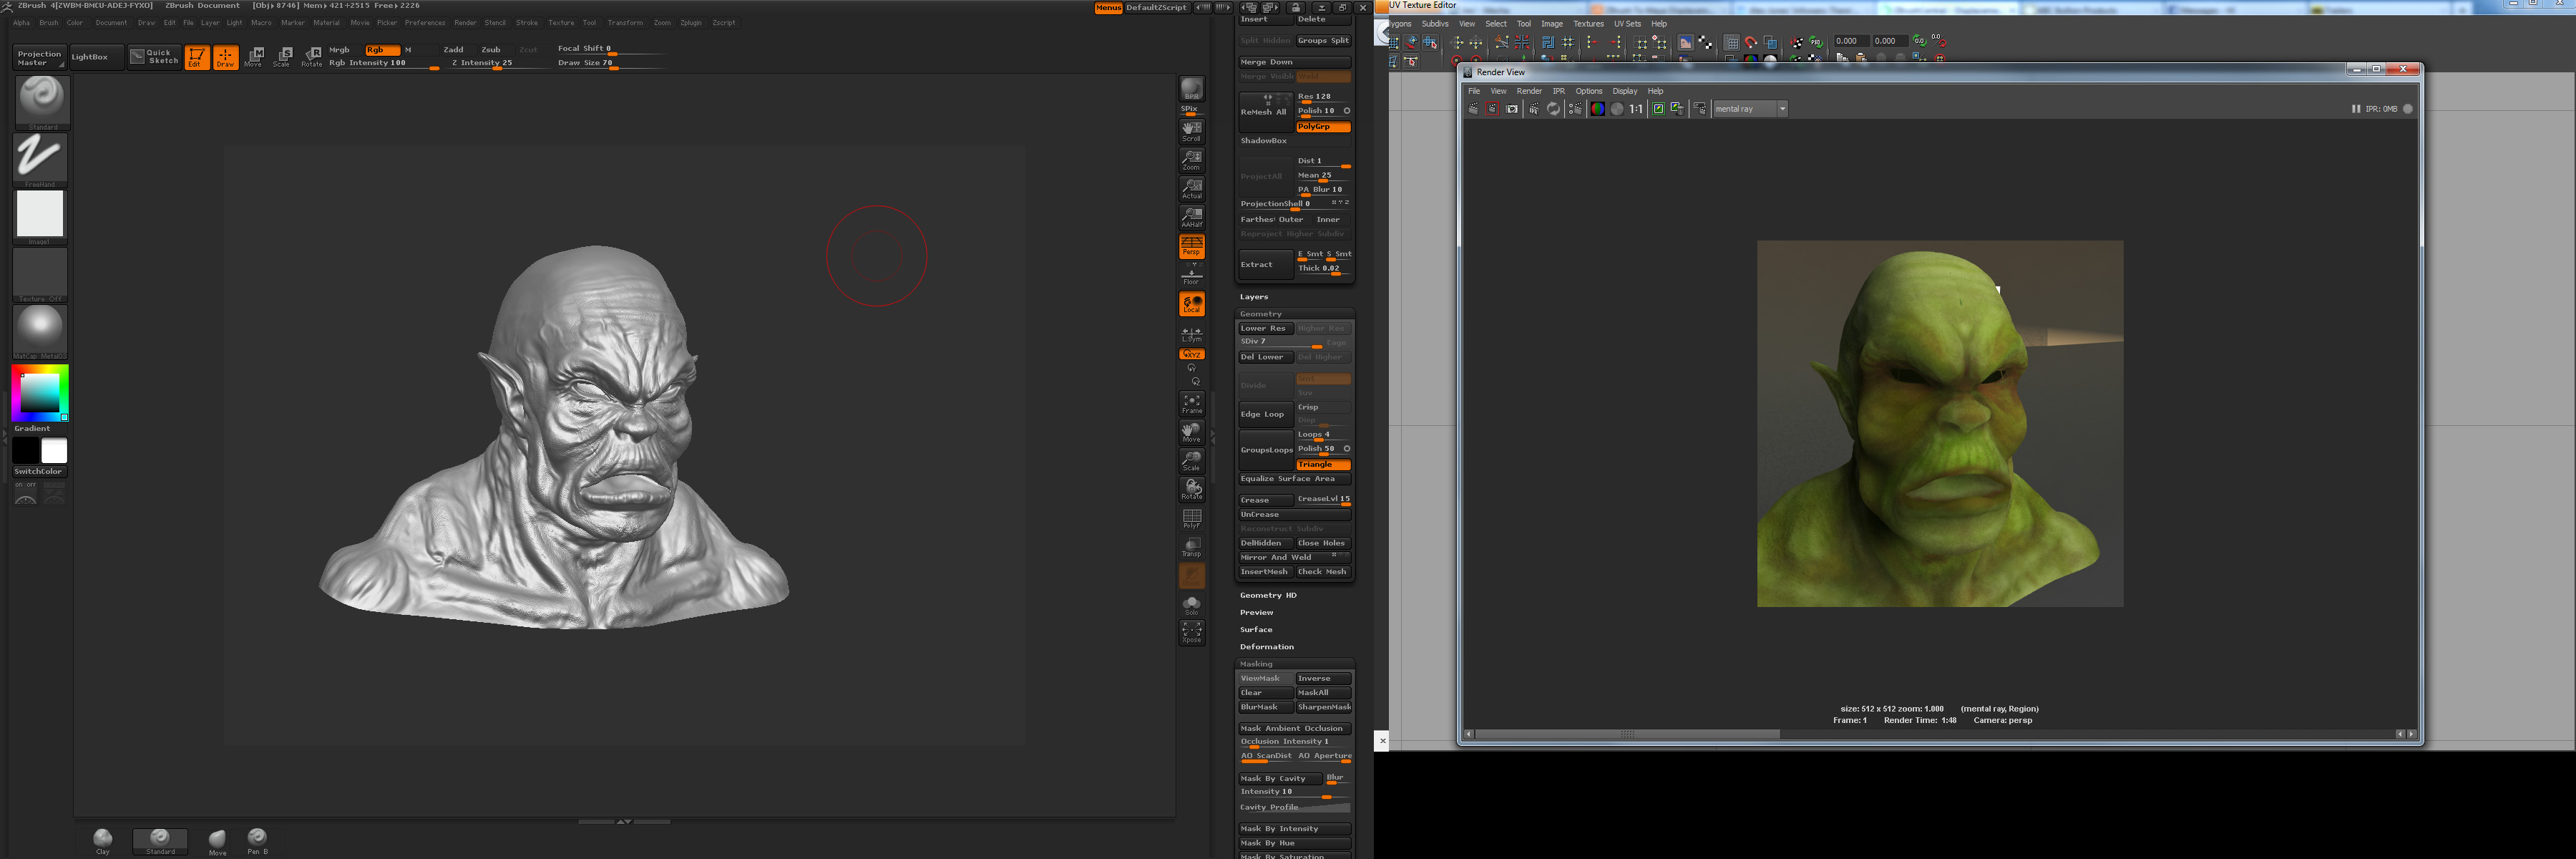Screen dimensions: 2576x859
Task: Click the ZBrush color picker square
Action: click(x=40, y=392)
